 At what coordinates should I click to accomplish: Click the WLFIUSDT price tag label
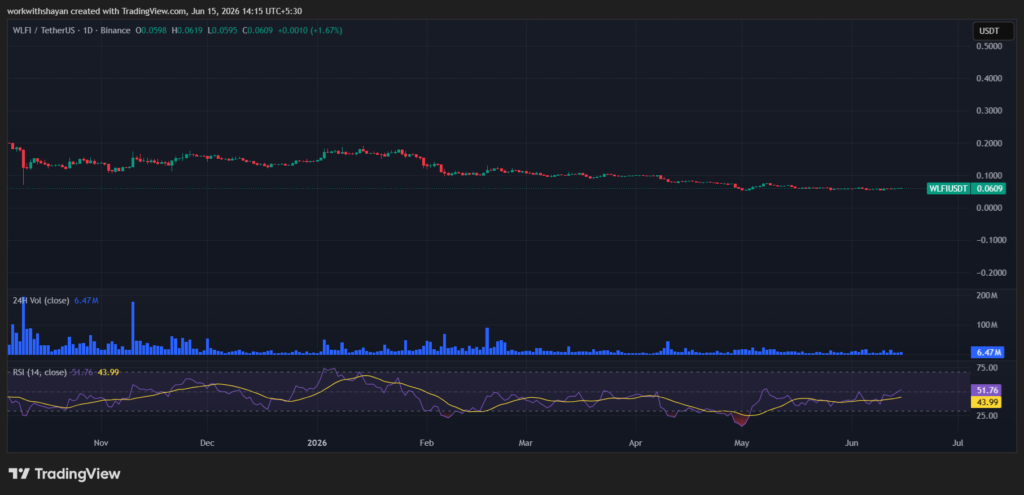click(949, 189)
